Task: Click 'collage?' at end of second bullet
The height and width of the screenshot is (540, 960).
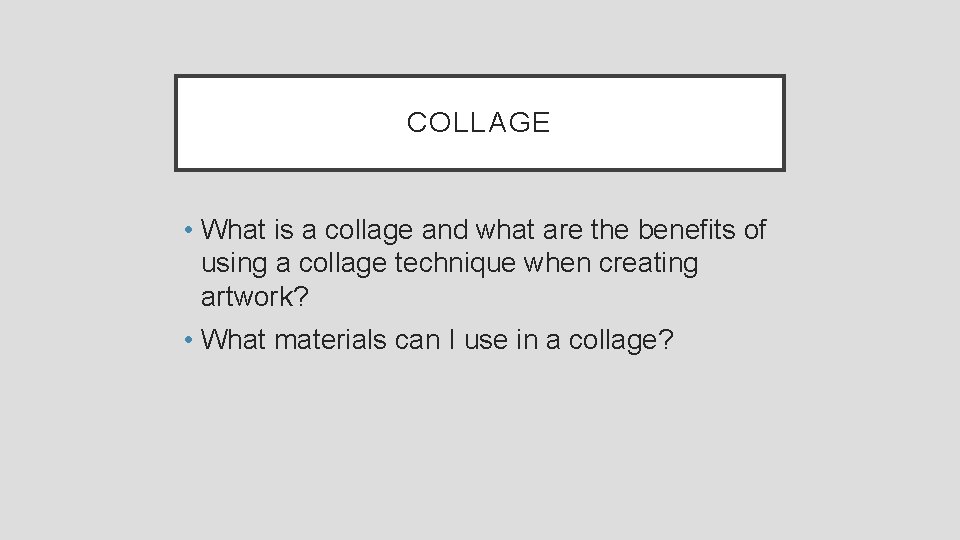Action: click(x=621, y=340)
